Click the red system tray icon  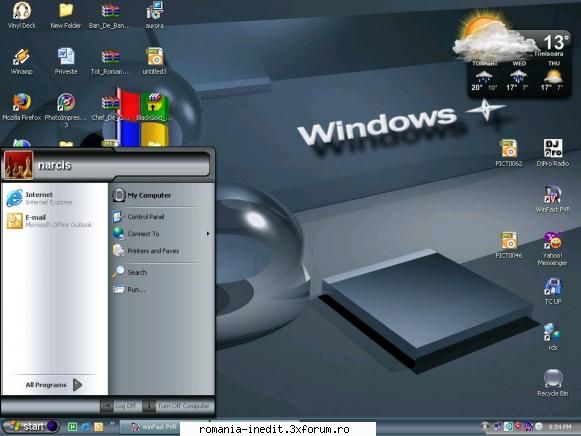518,427
